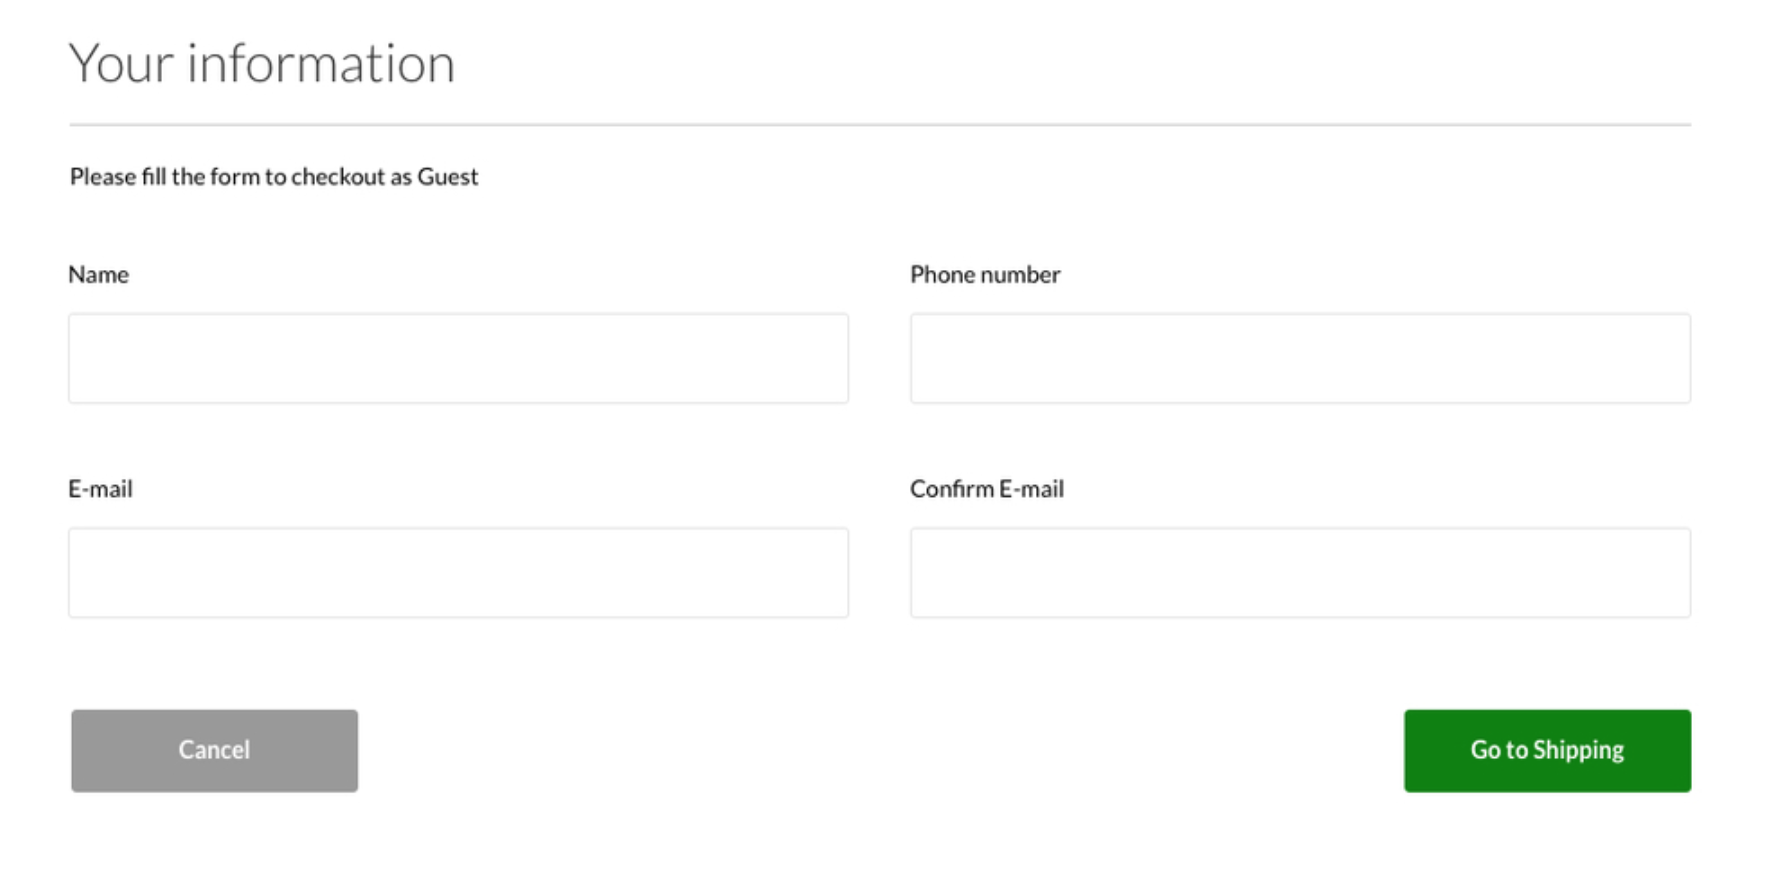Click the Name input field
This screenshot has height=888, width=1770.
(458, 358)
